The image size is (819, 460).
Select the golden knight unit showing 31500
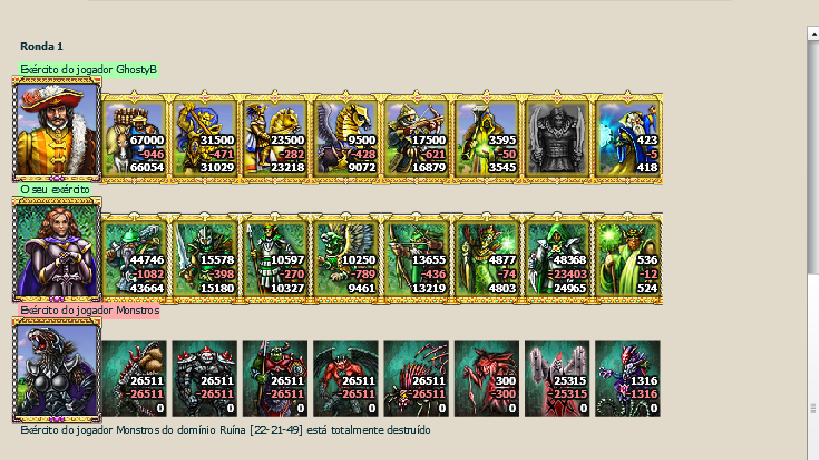point(205,138)
